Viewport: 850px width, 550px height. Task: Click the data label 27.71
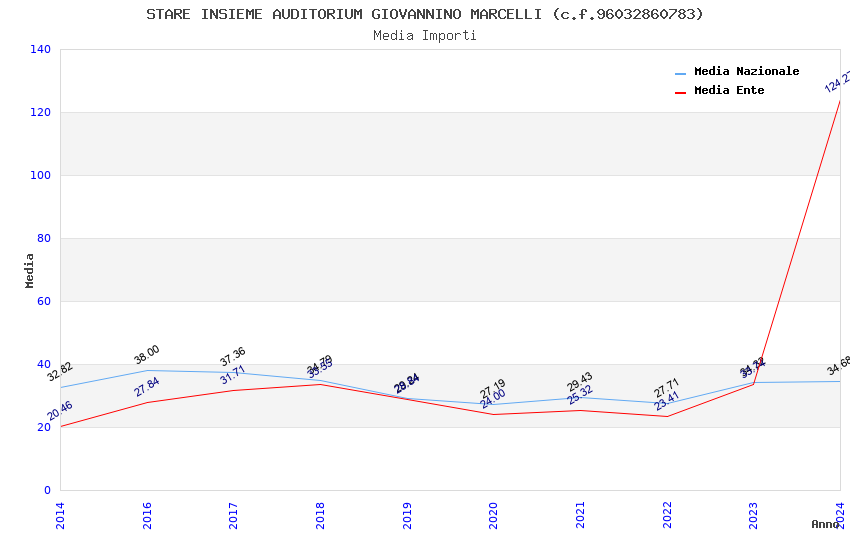[x=666, y=388]
